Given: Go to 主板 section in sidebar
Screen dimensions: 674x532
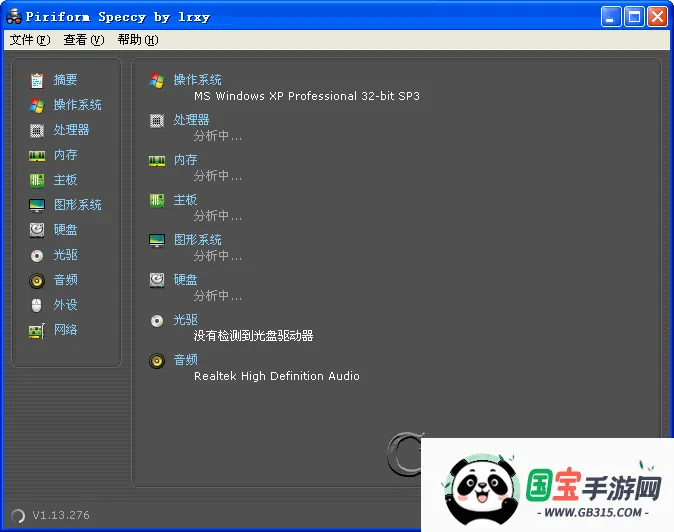Looking at the screenshot, I should [65, 180].
